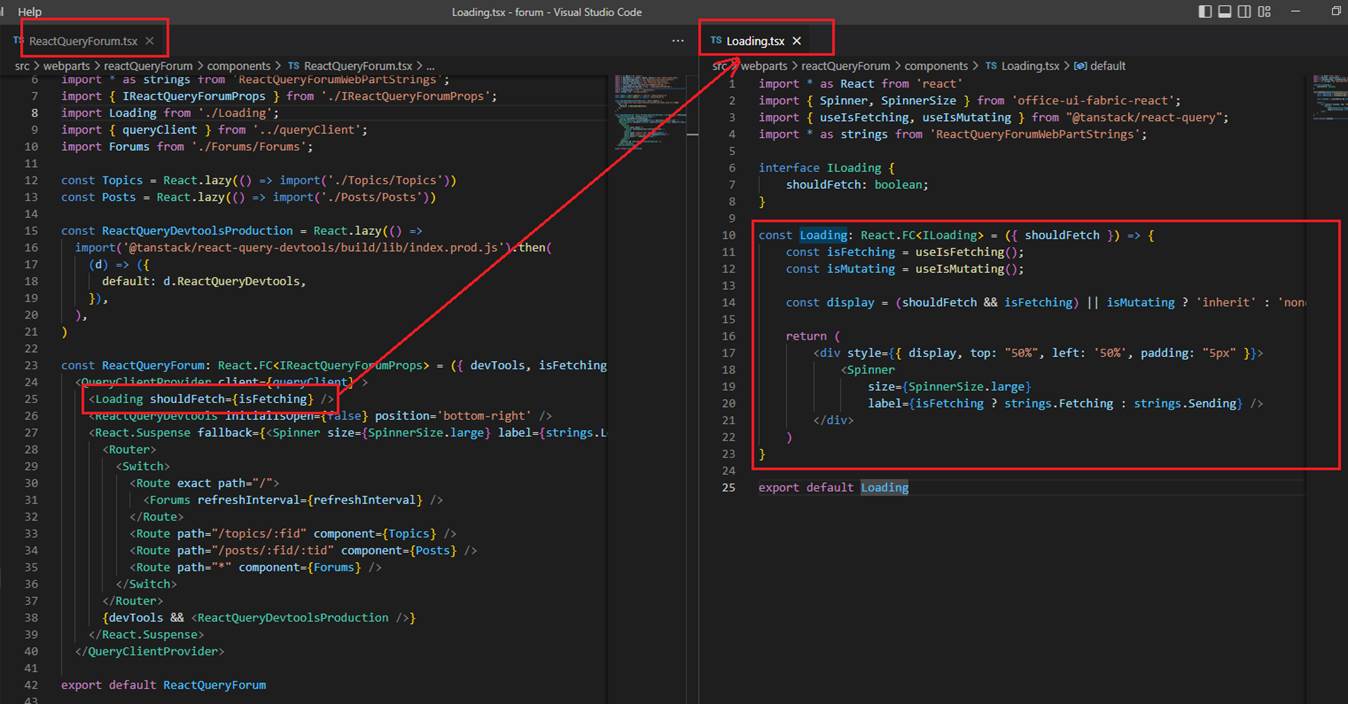Screen dimensions: 1348x704
Task: Expand 'components' breadcrumb in the left editor
Action: tap(239, 66)
